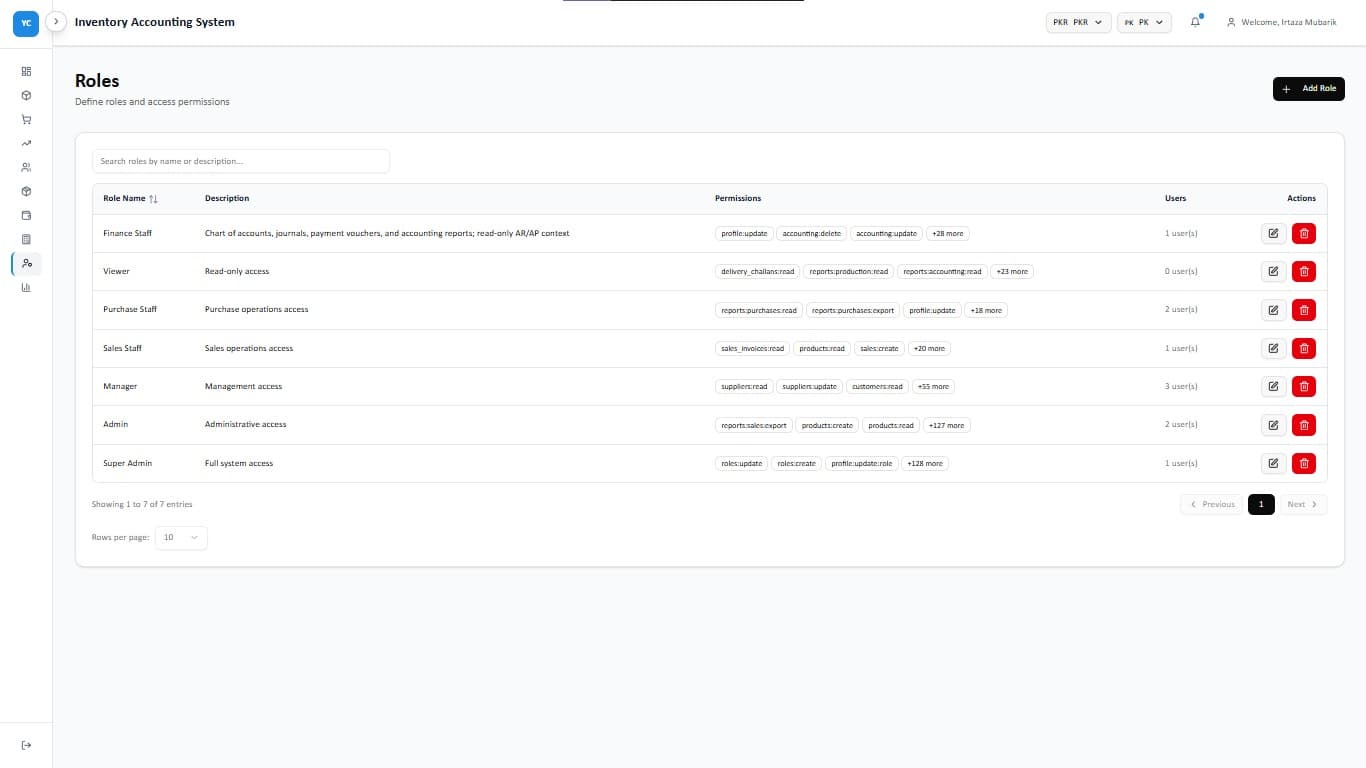Expand "+28 more" permissions for Finance Staff
The image size is (1366, 768).
(x=947, y=233)
